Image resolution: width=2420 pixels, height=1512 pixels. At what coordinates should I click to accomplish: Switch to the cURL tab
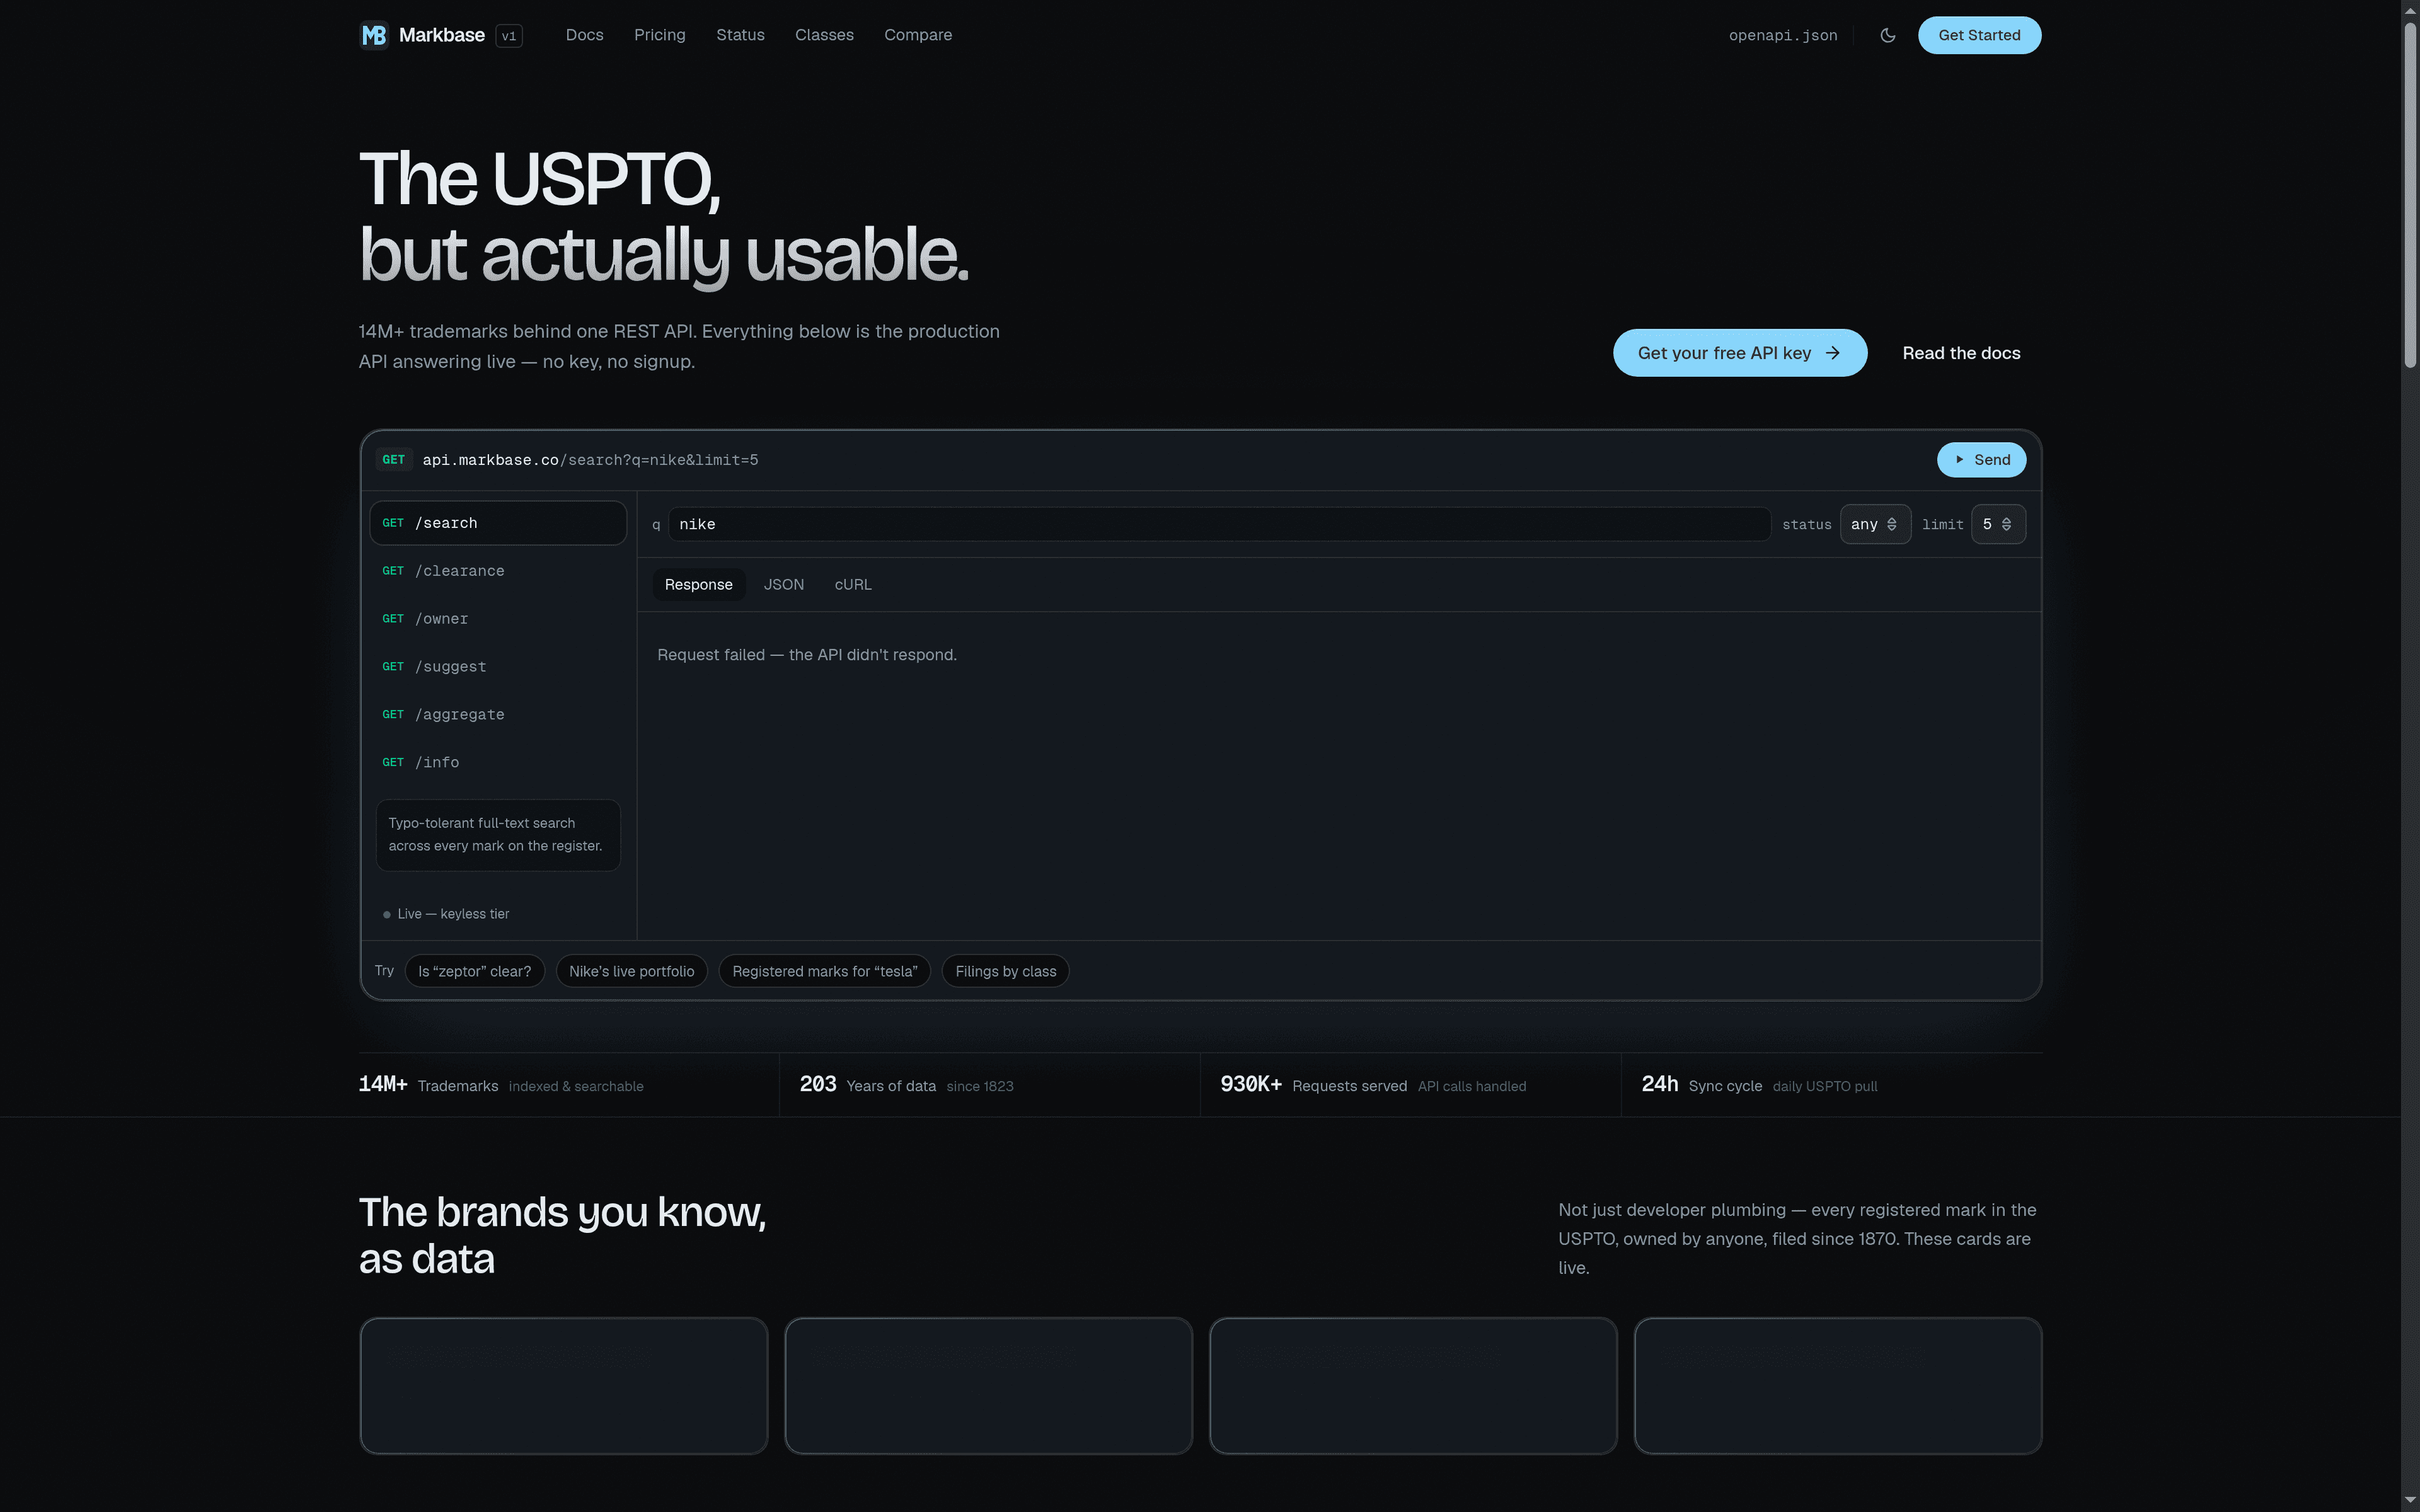tap(853, 585)
